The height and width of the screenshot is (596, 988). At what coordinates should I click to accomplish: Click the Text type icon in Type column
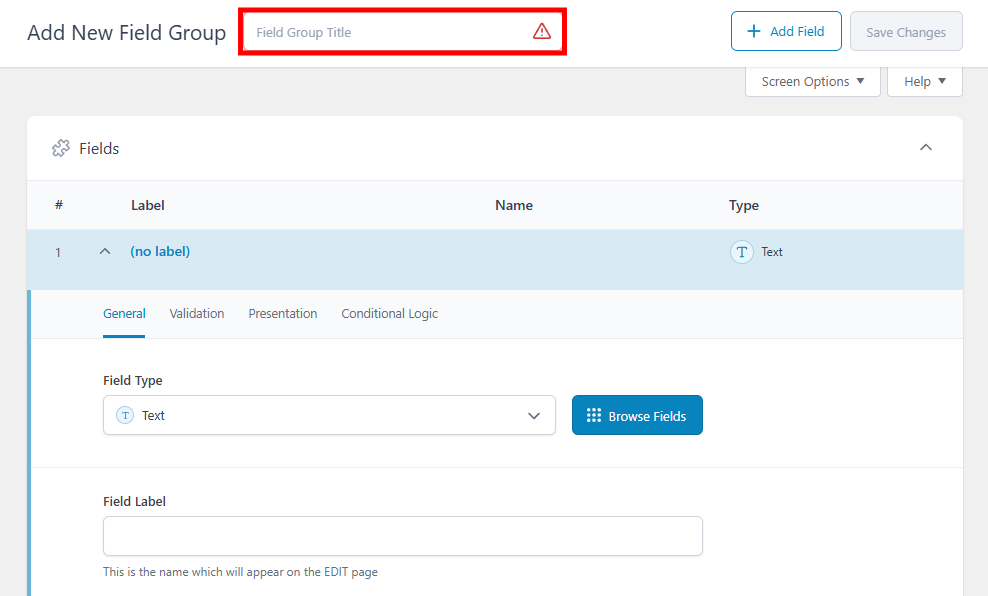(741, 252)
